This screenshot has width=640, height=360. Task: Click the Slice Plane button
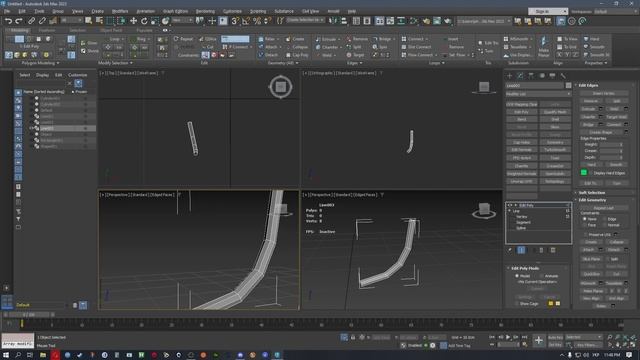coord(591,259)
